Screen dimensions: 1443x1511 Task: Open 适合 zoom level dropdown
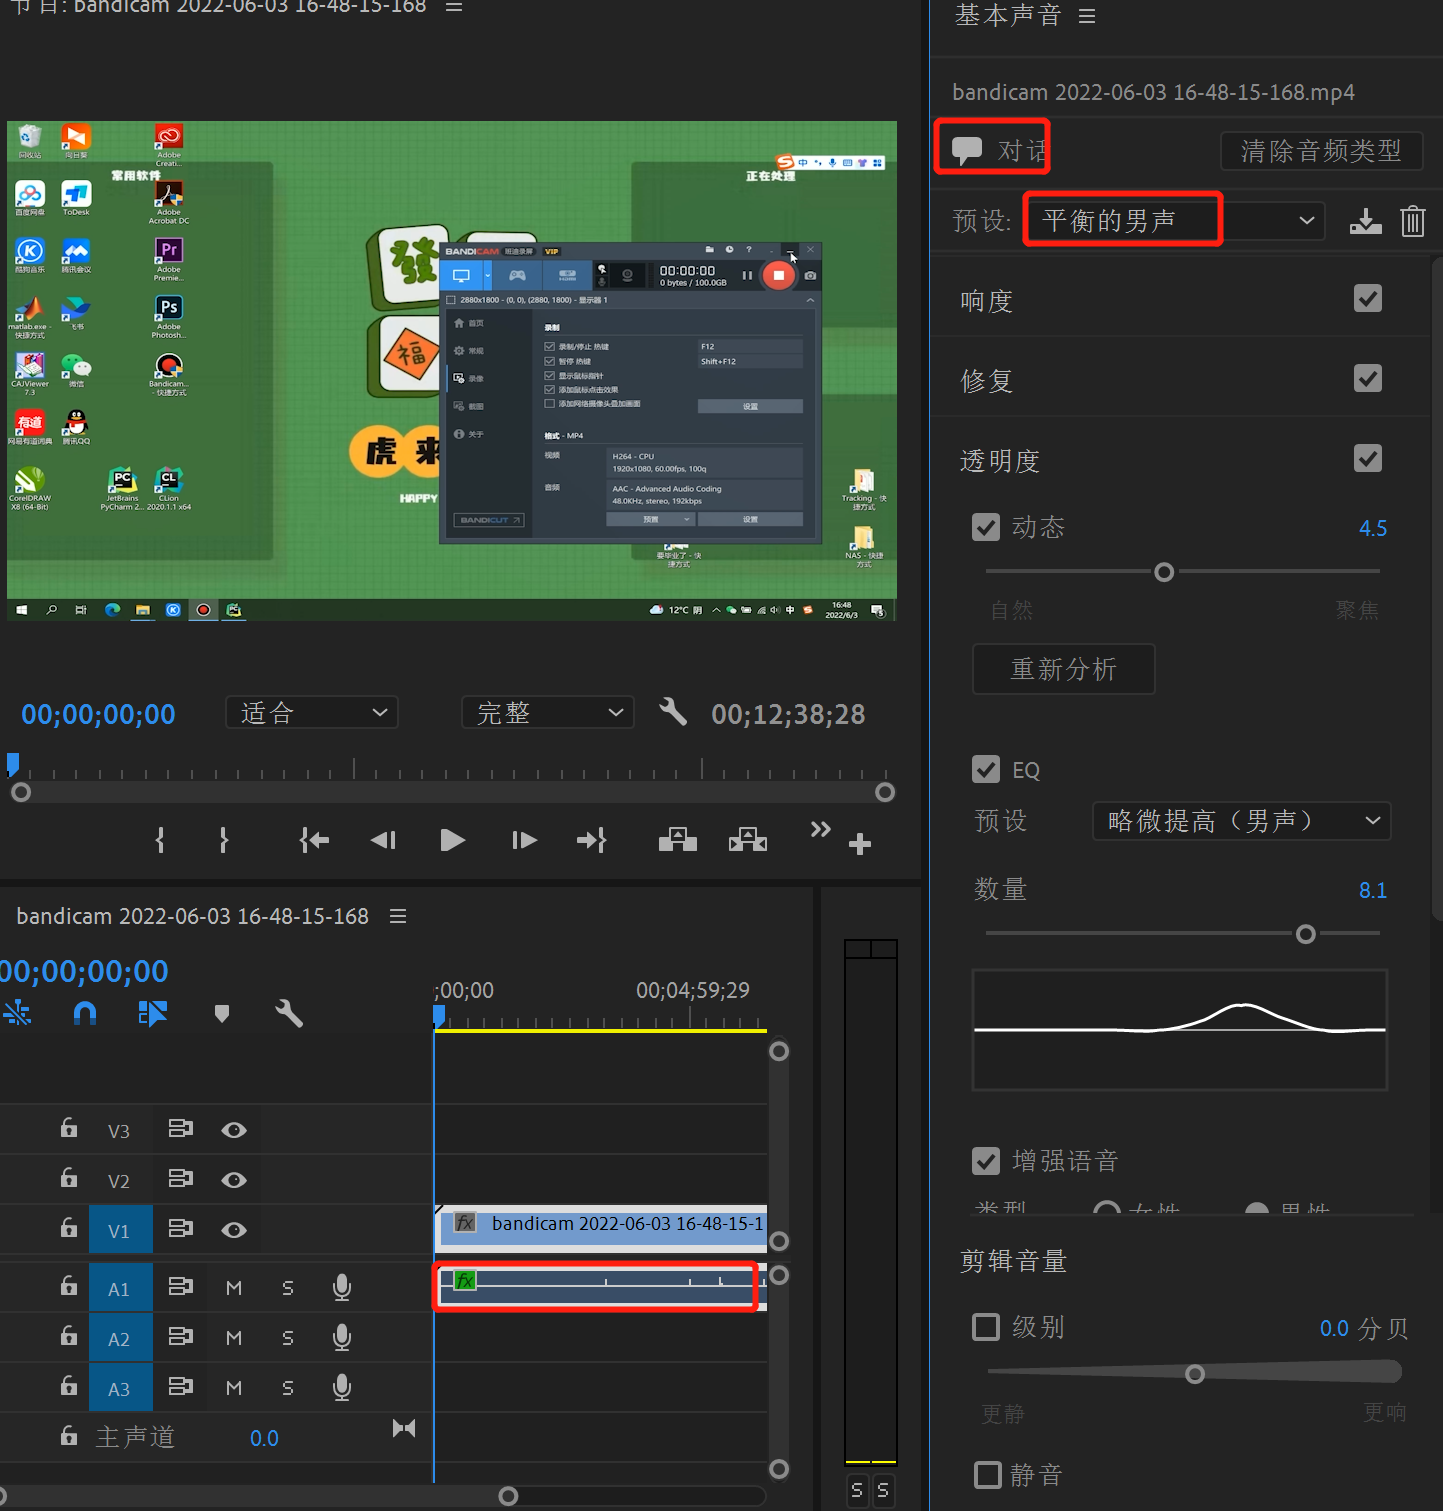(312, 712)
